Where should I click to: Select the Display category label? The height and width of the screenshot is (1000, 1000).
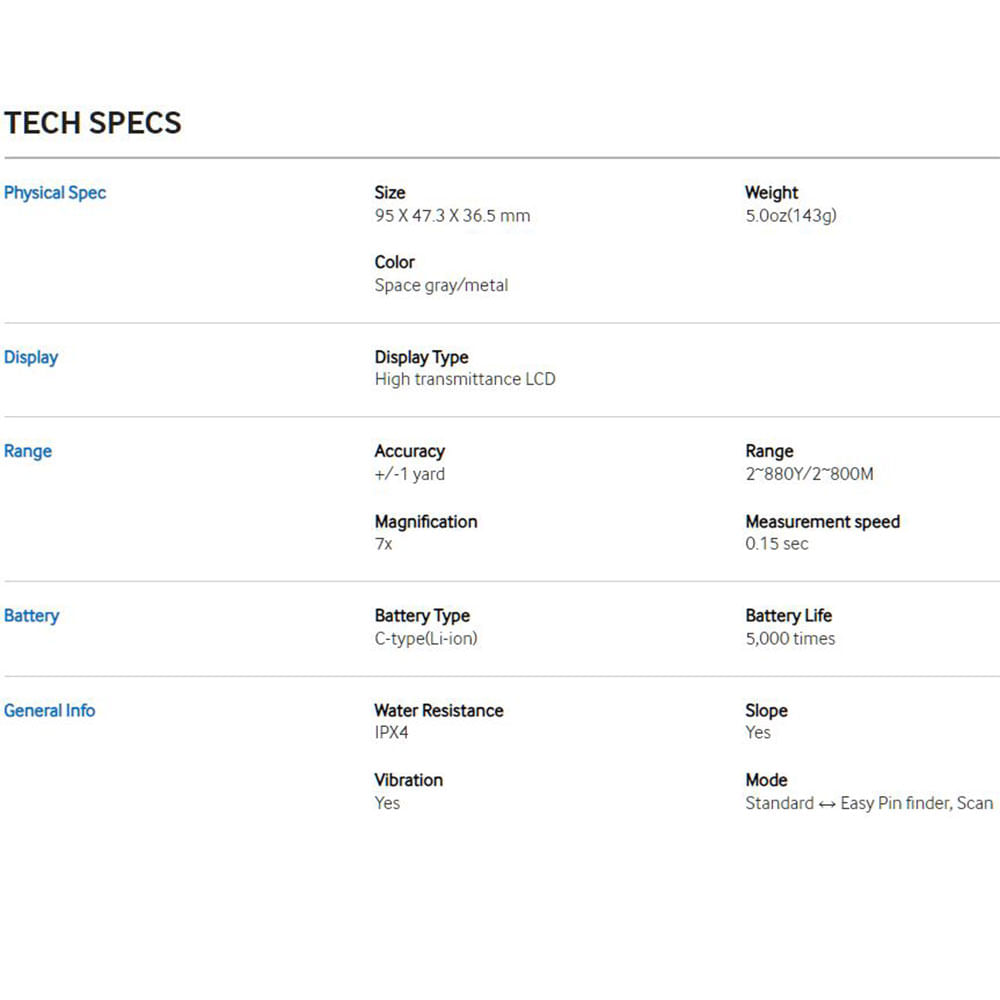coord(31,357)
